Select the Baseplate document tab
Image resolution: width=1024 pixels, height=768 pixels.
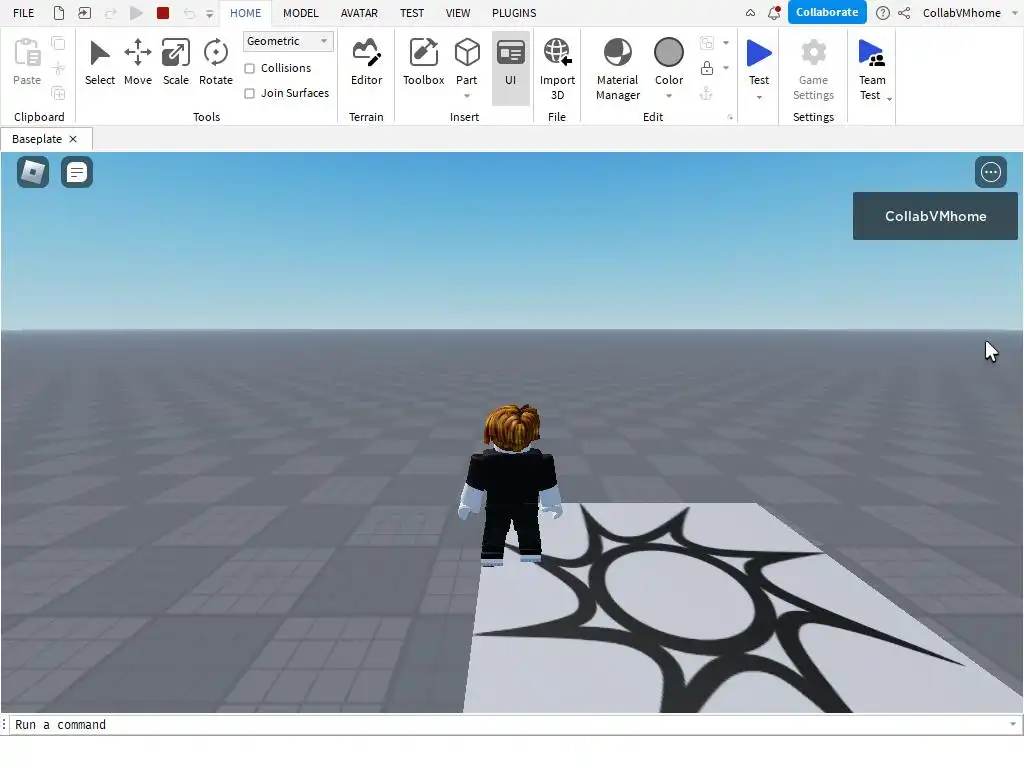coord(37,139)
